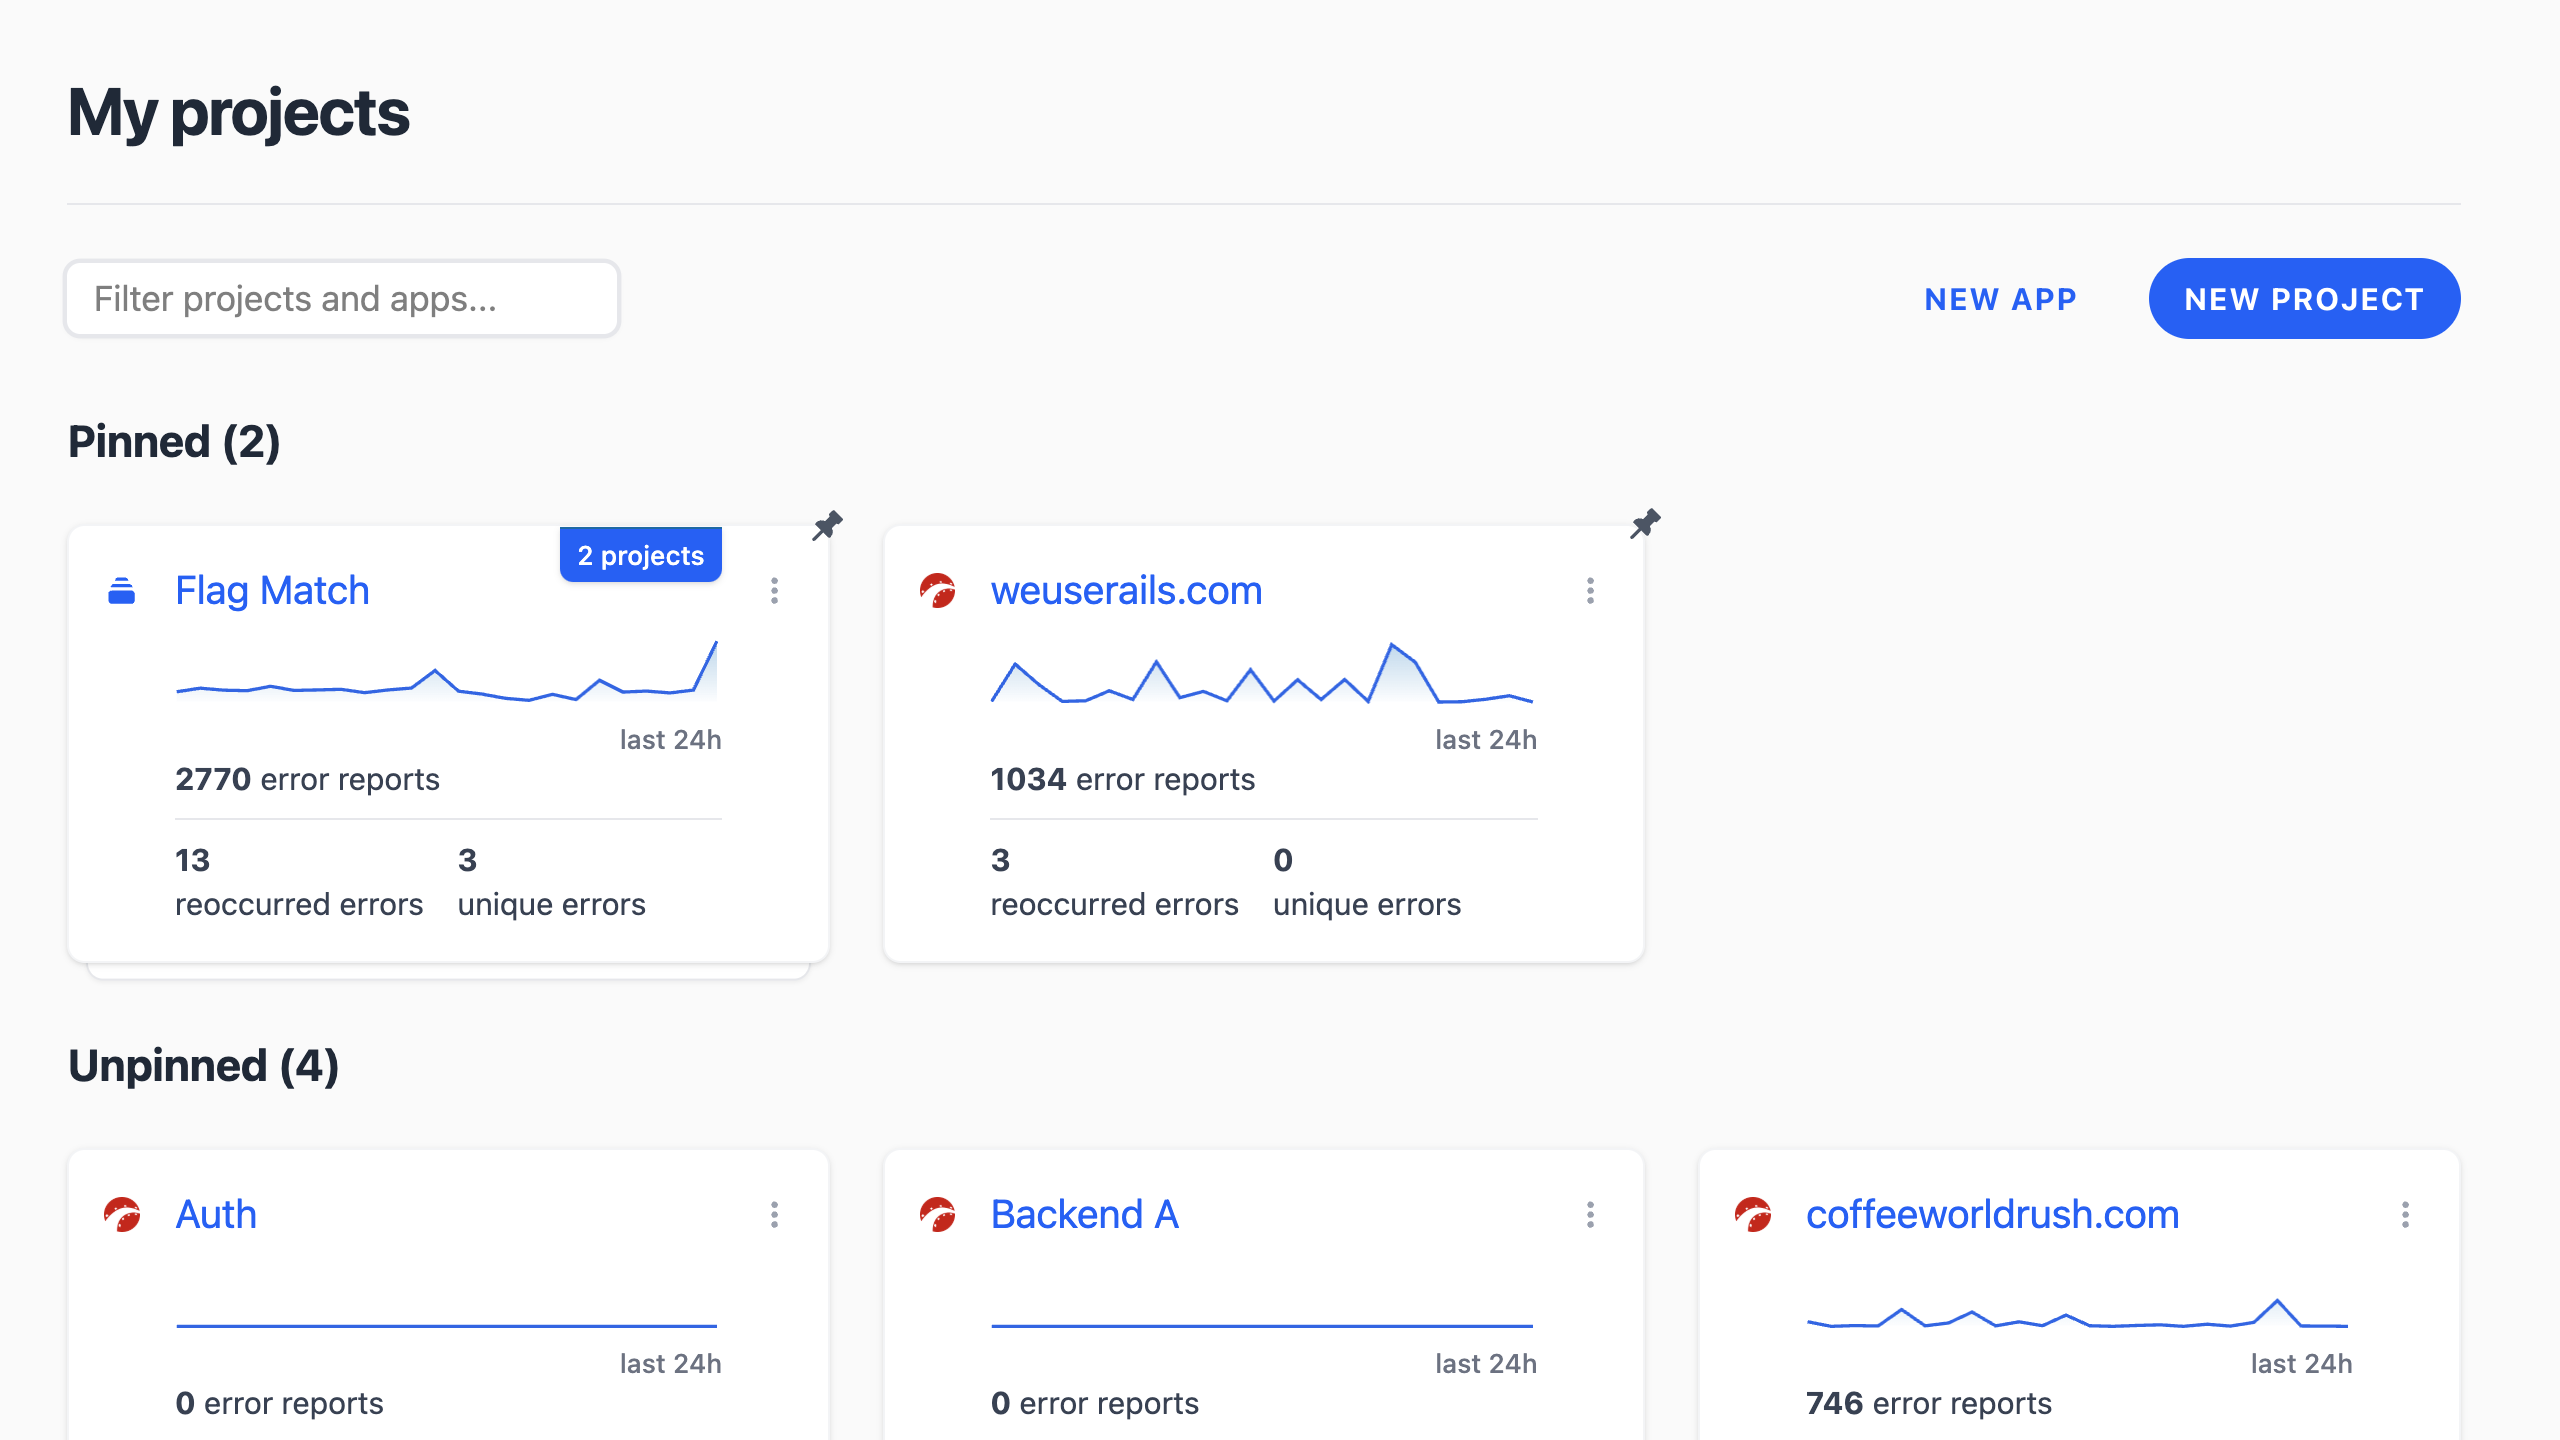Screen dimensions: 2560x1440
Task: Unpin the Flag Match card pin icon
Action: point(827,525)
